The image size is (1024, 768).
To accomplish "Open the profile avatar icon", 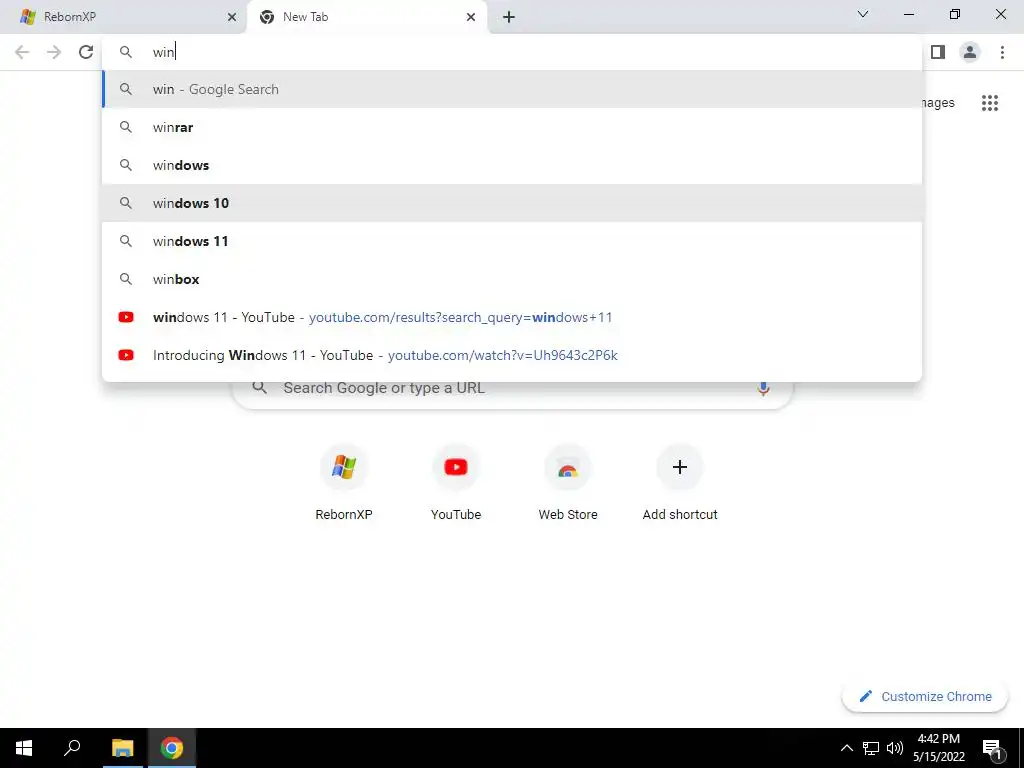I will 970,52.
